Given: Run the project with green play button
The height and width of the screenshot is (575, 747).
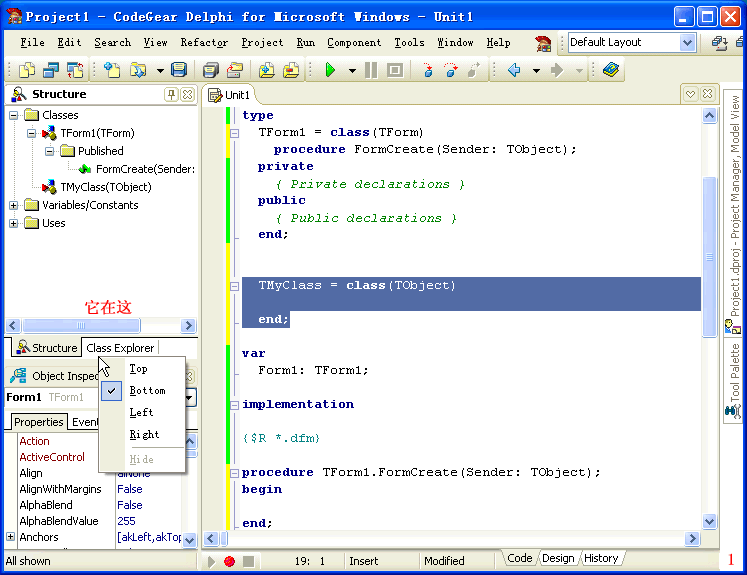Looking at the screenshot, I should tap(330, 71).
